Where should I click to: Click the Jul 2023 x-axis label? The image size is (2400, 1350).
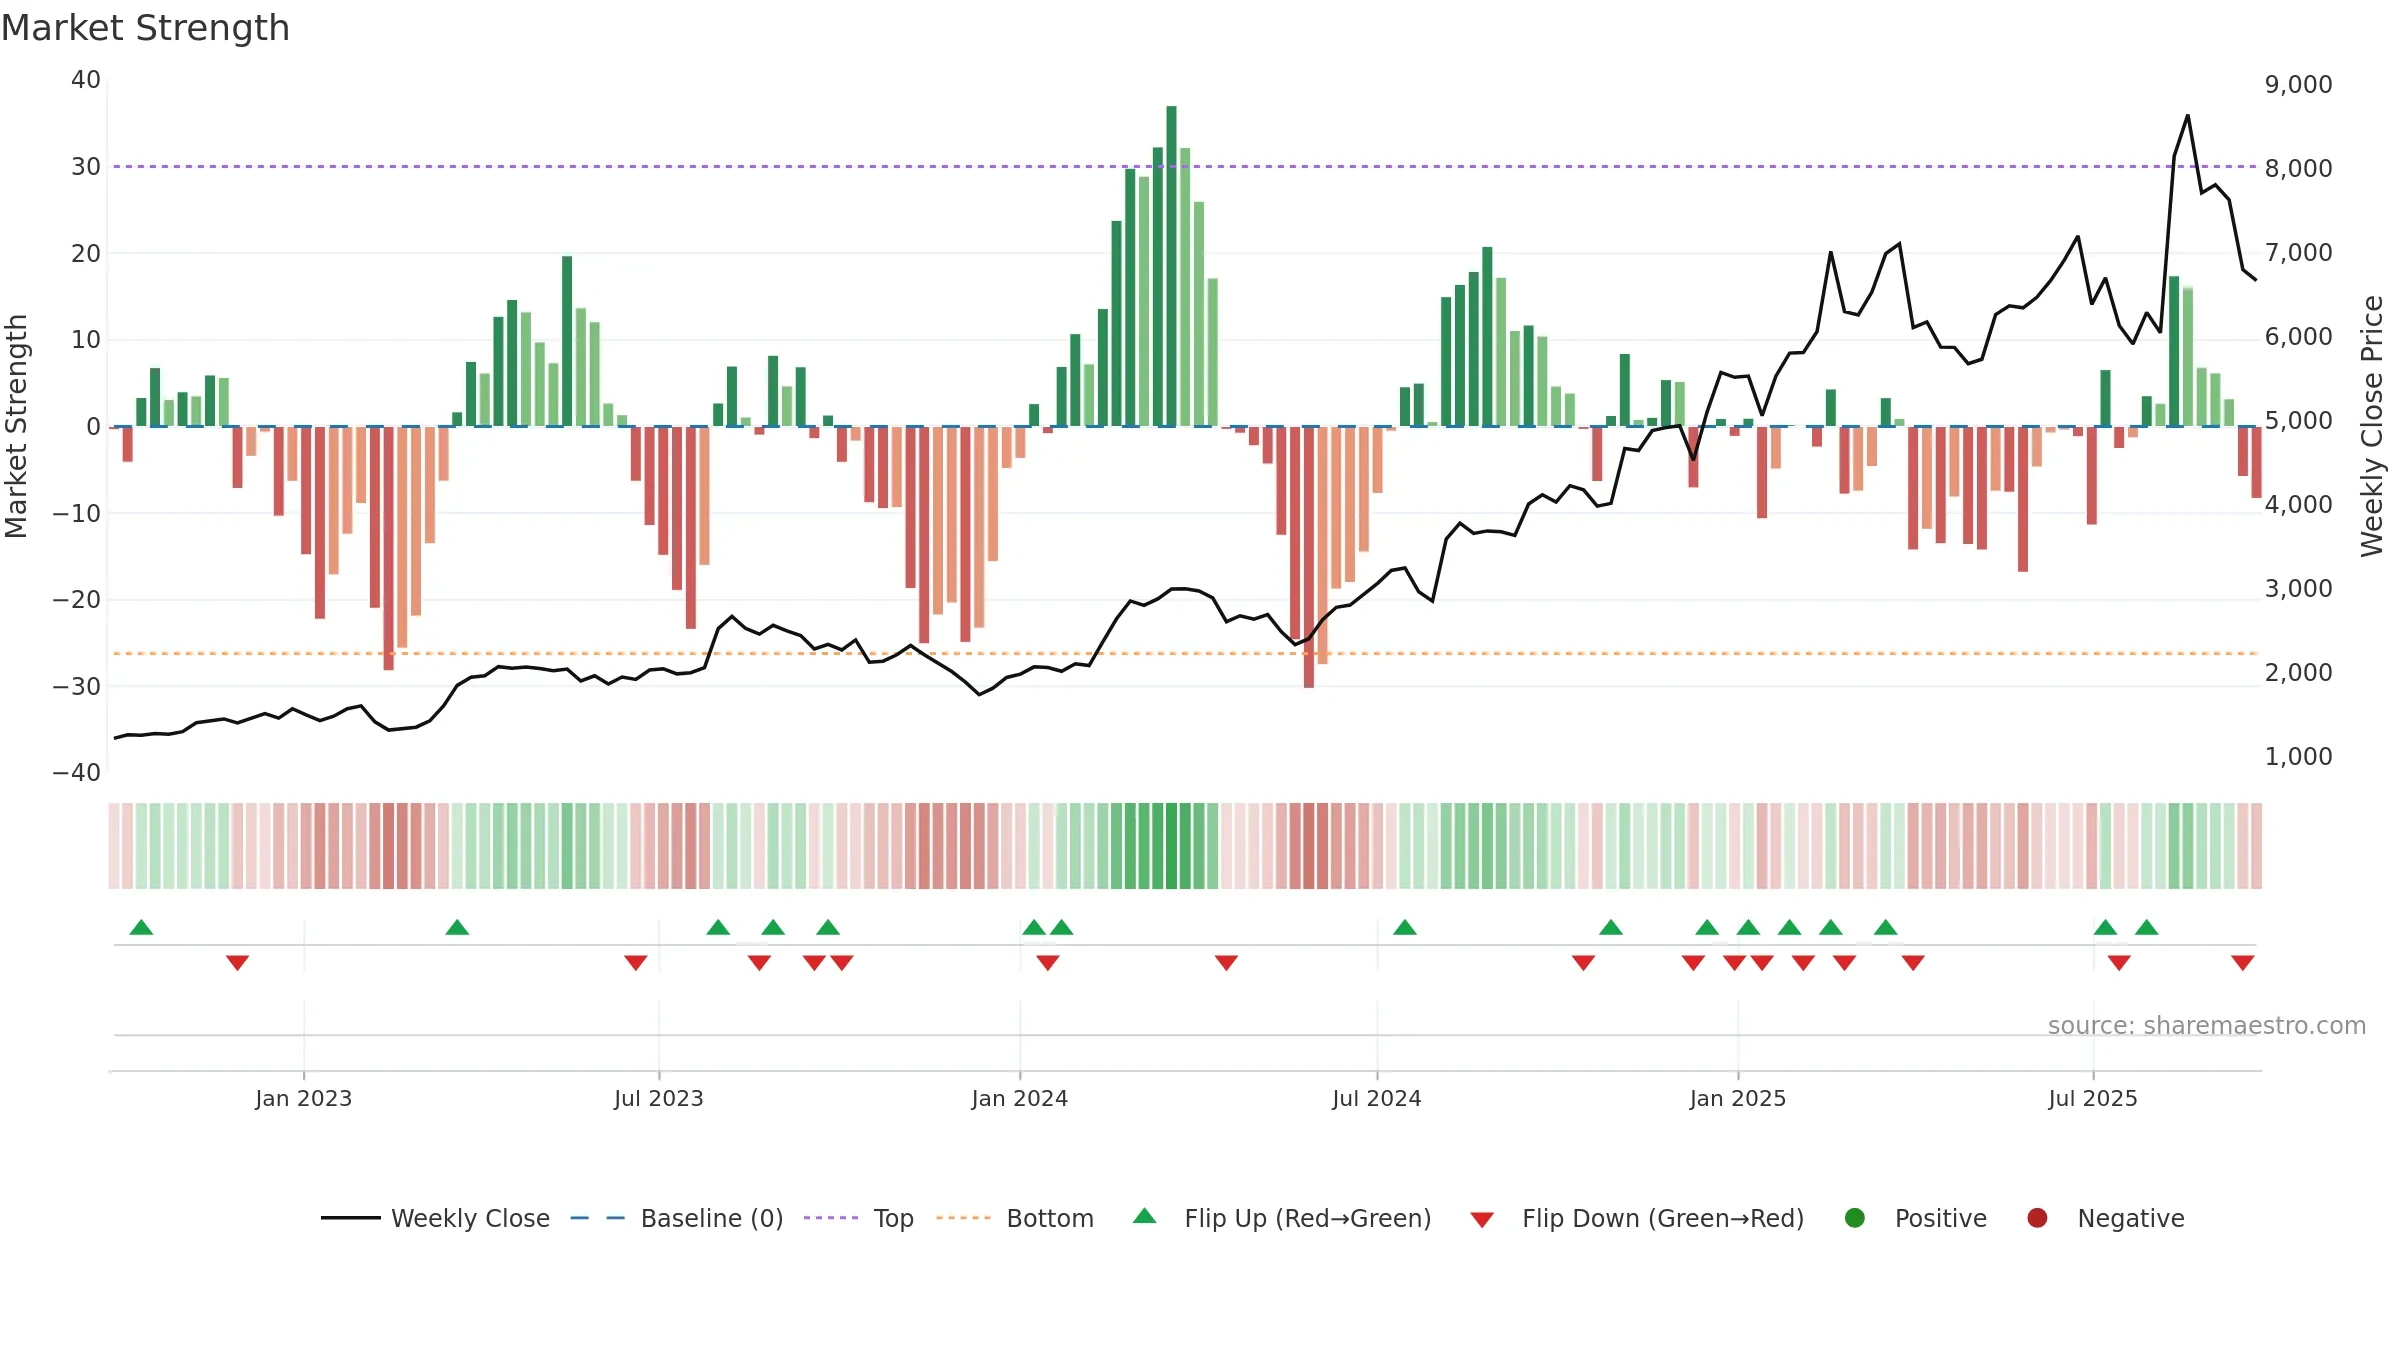[659, 1098]
